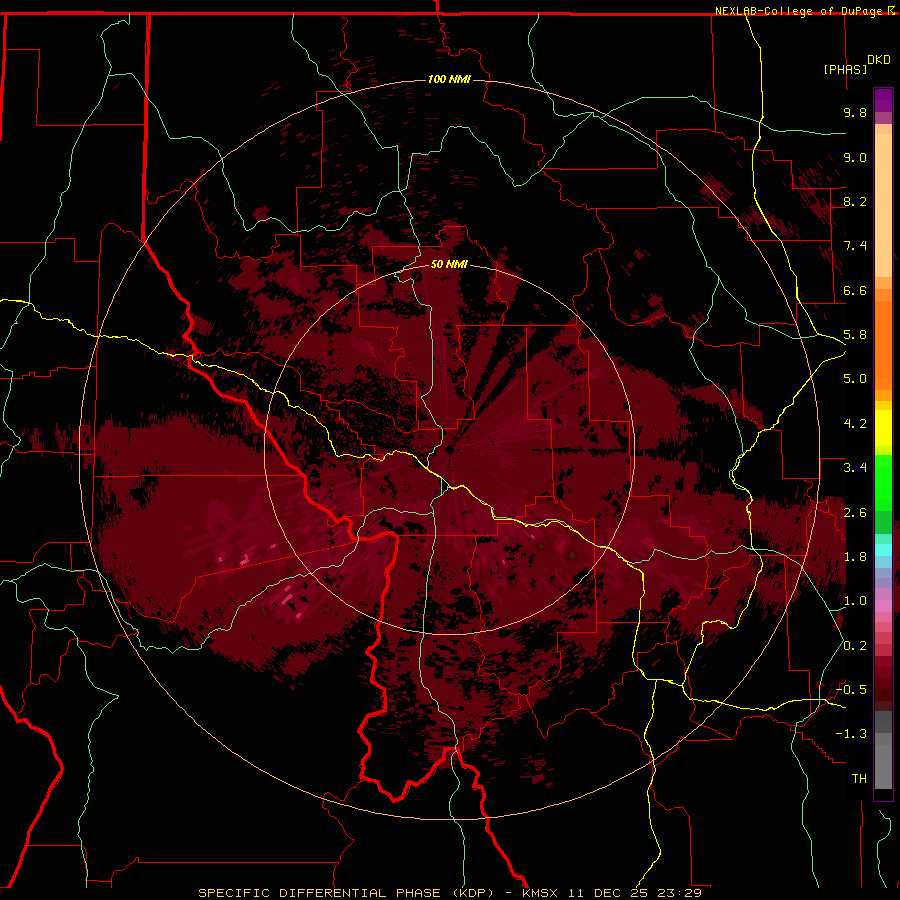Image resolution: width=900 pixels, height=900 pixels.
Task: Click the 9.8 value on color scale
Action: pos(855,112)
